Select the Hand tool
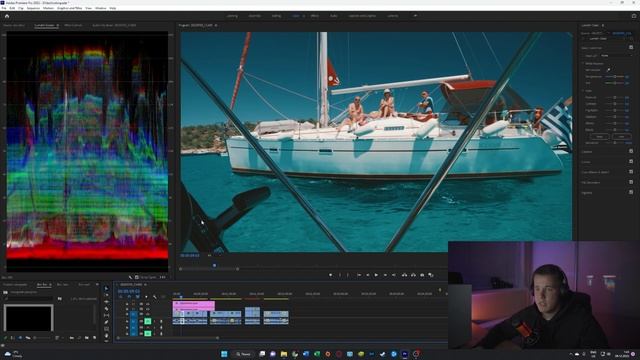The image size is (640, 360). tap(107, 336)
